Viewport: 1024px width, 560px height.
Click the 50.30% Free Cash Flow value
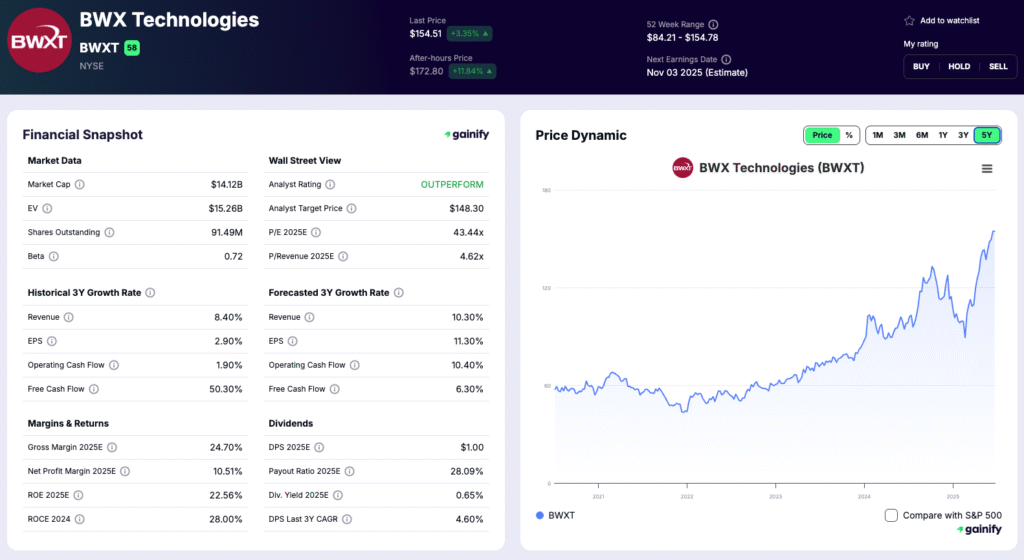(x=225, y=389)
